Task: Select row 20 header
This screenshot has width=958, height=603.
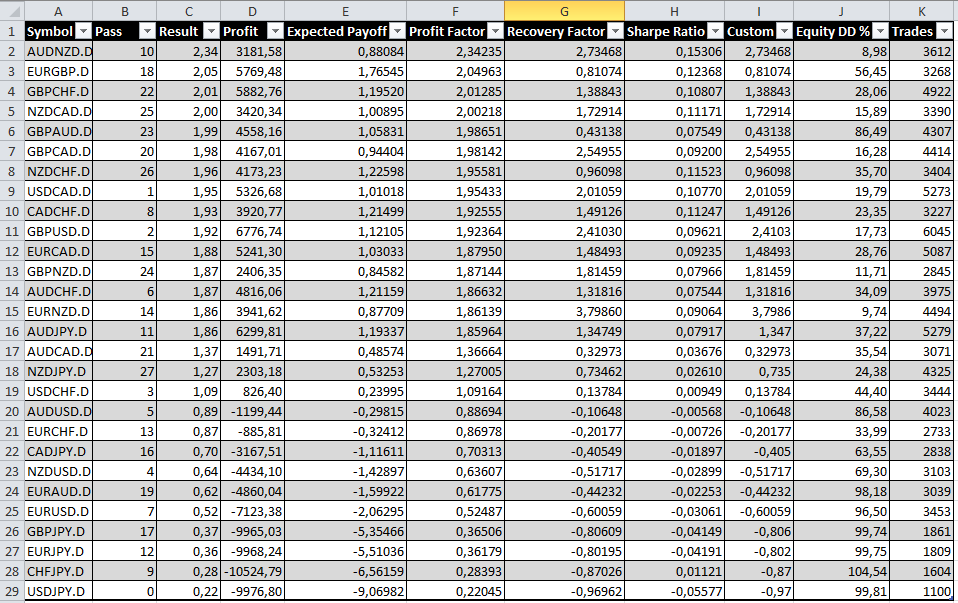Action: [12, 412]
